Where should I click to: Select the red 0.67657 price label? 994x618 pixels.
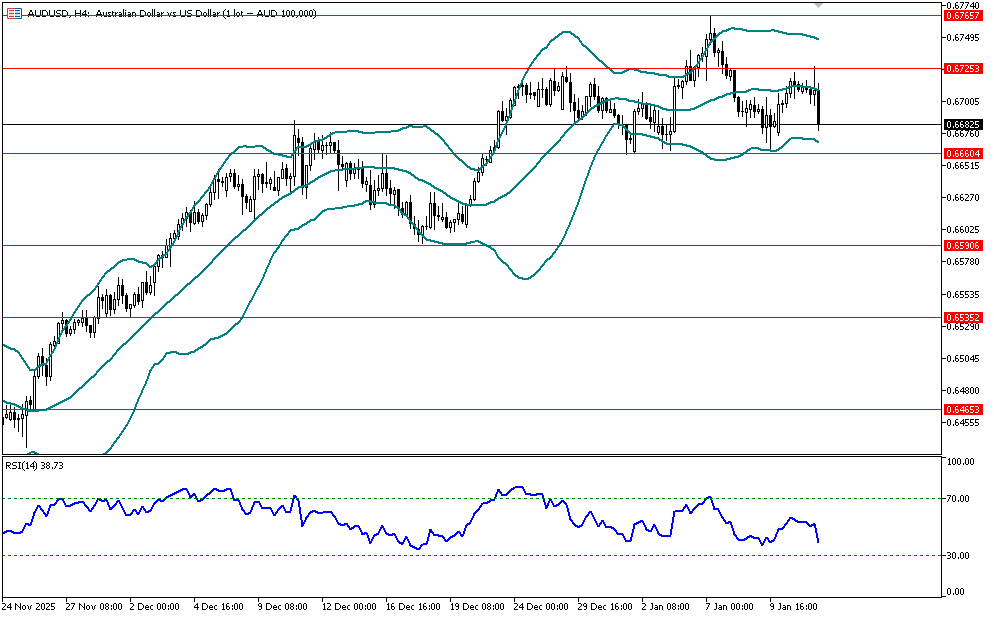point(961,16)
